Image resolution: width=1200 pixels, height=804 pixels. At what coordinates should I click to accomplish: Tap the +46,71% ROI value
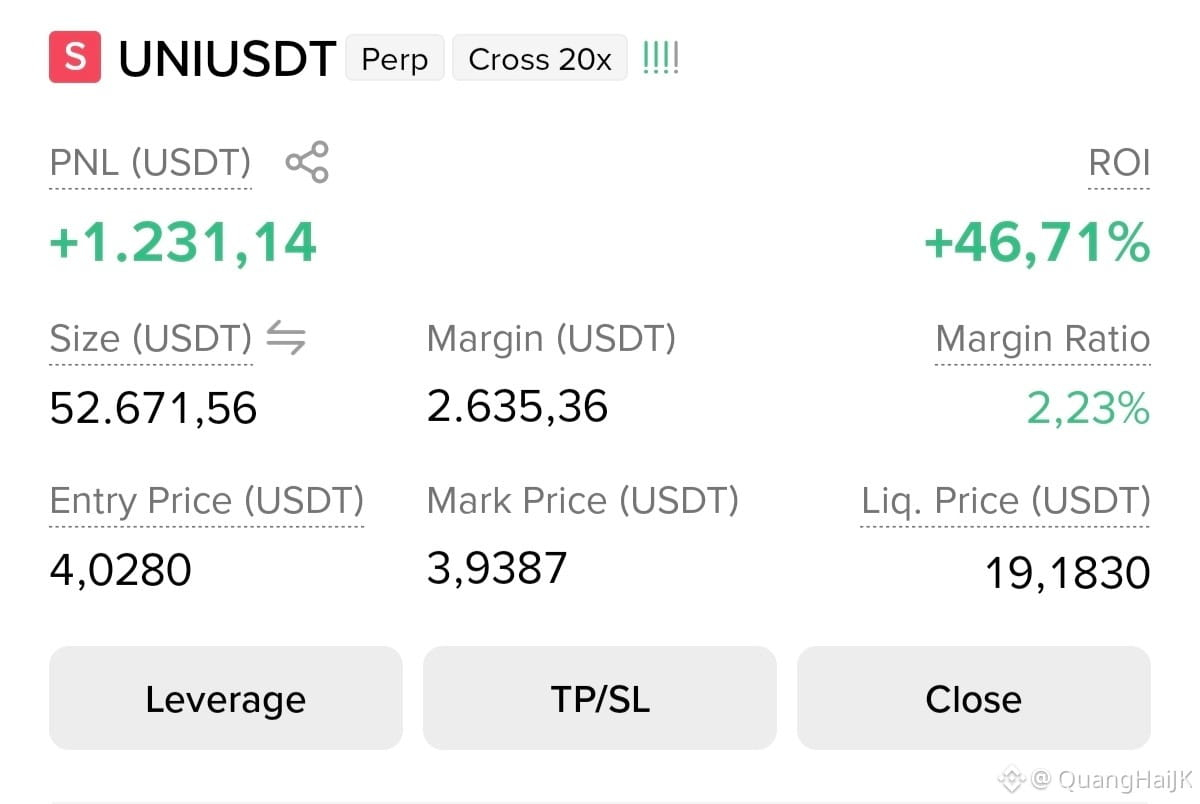coord(1037,243)
